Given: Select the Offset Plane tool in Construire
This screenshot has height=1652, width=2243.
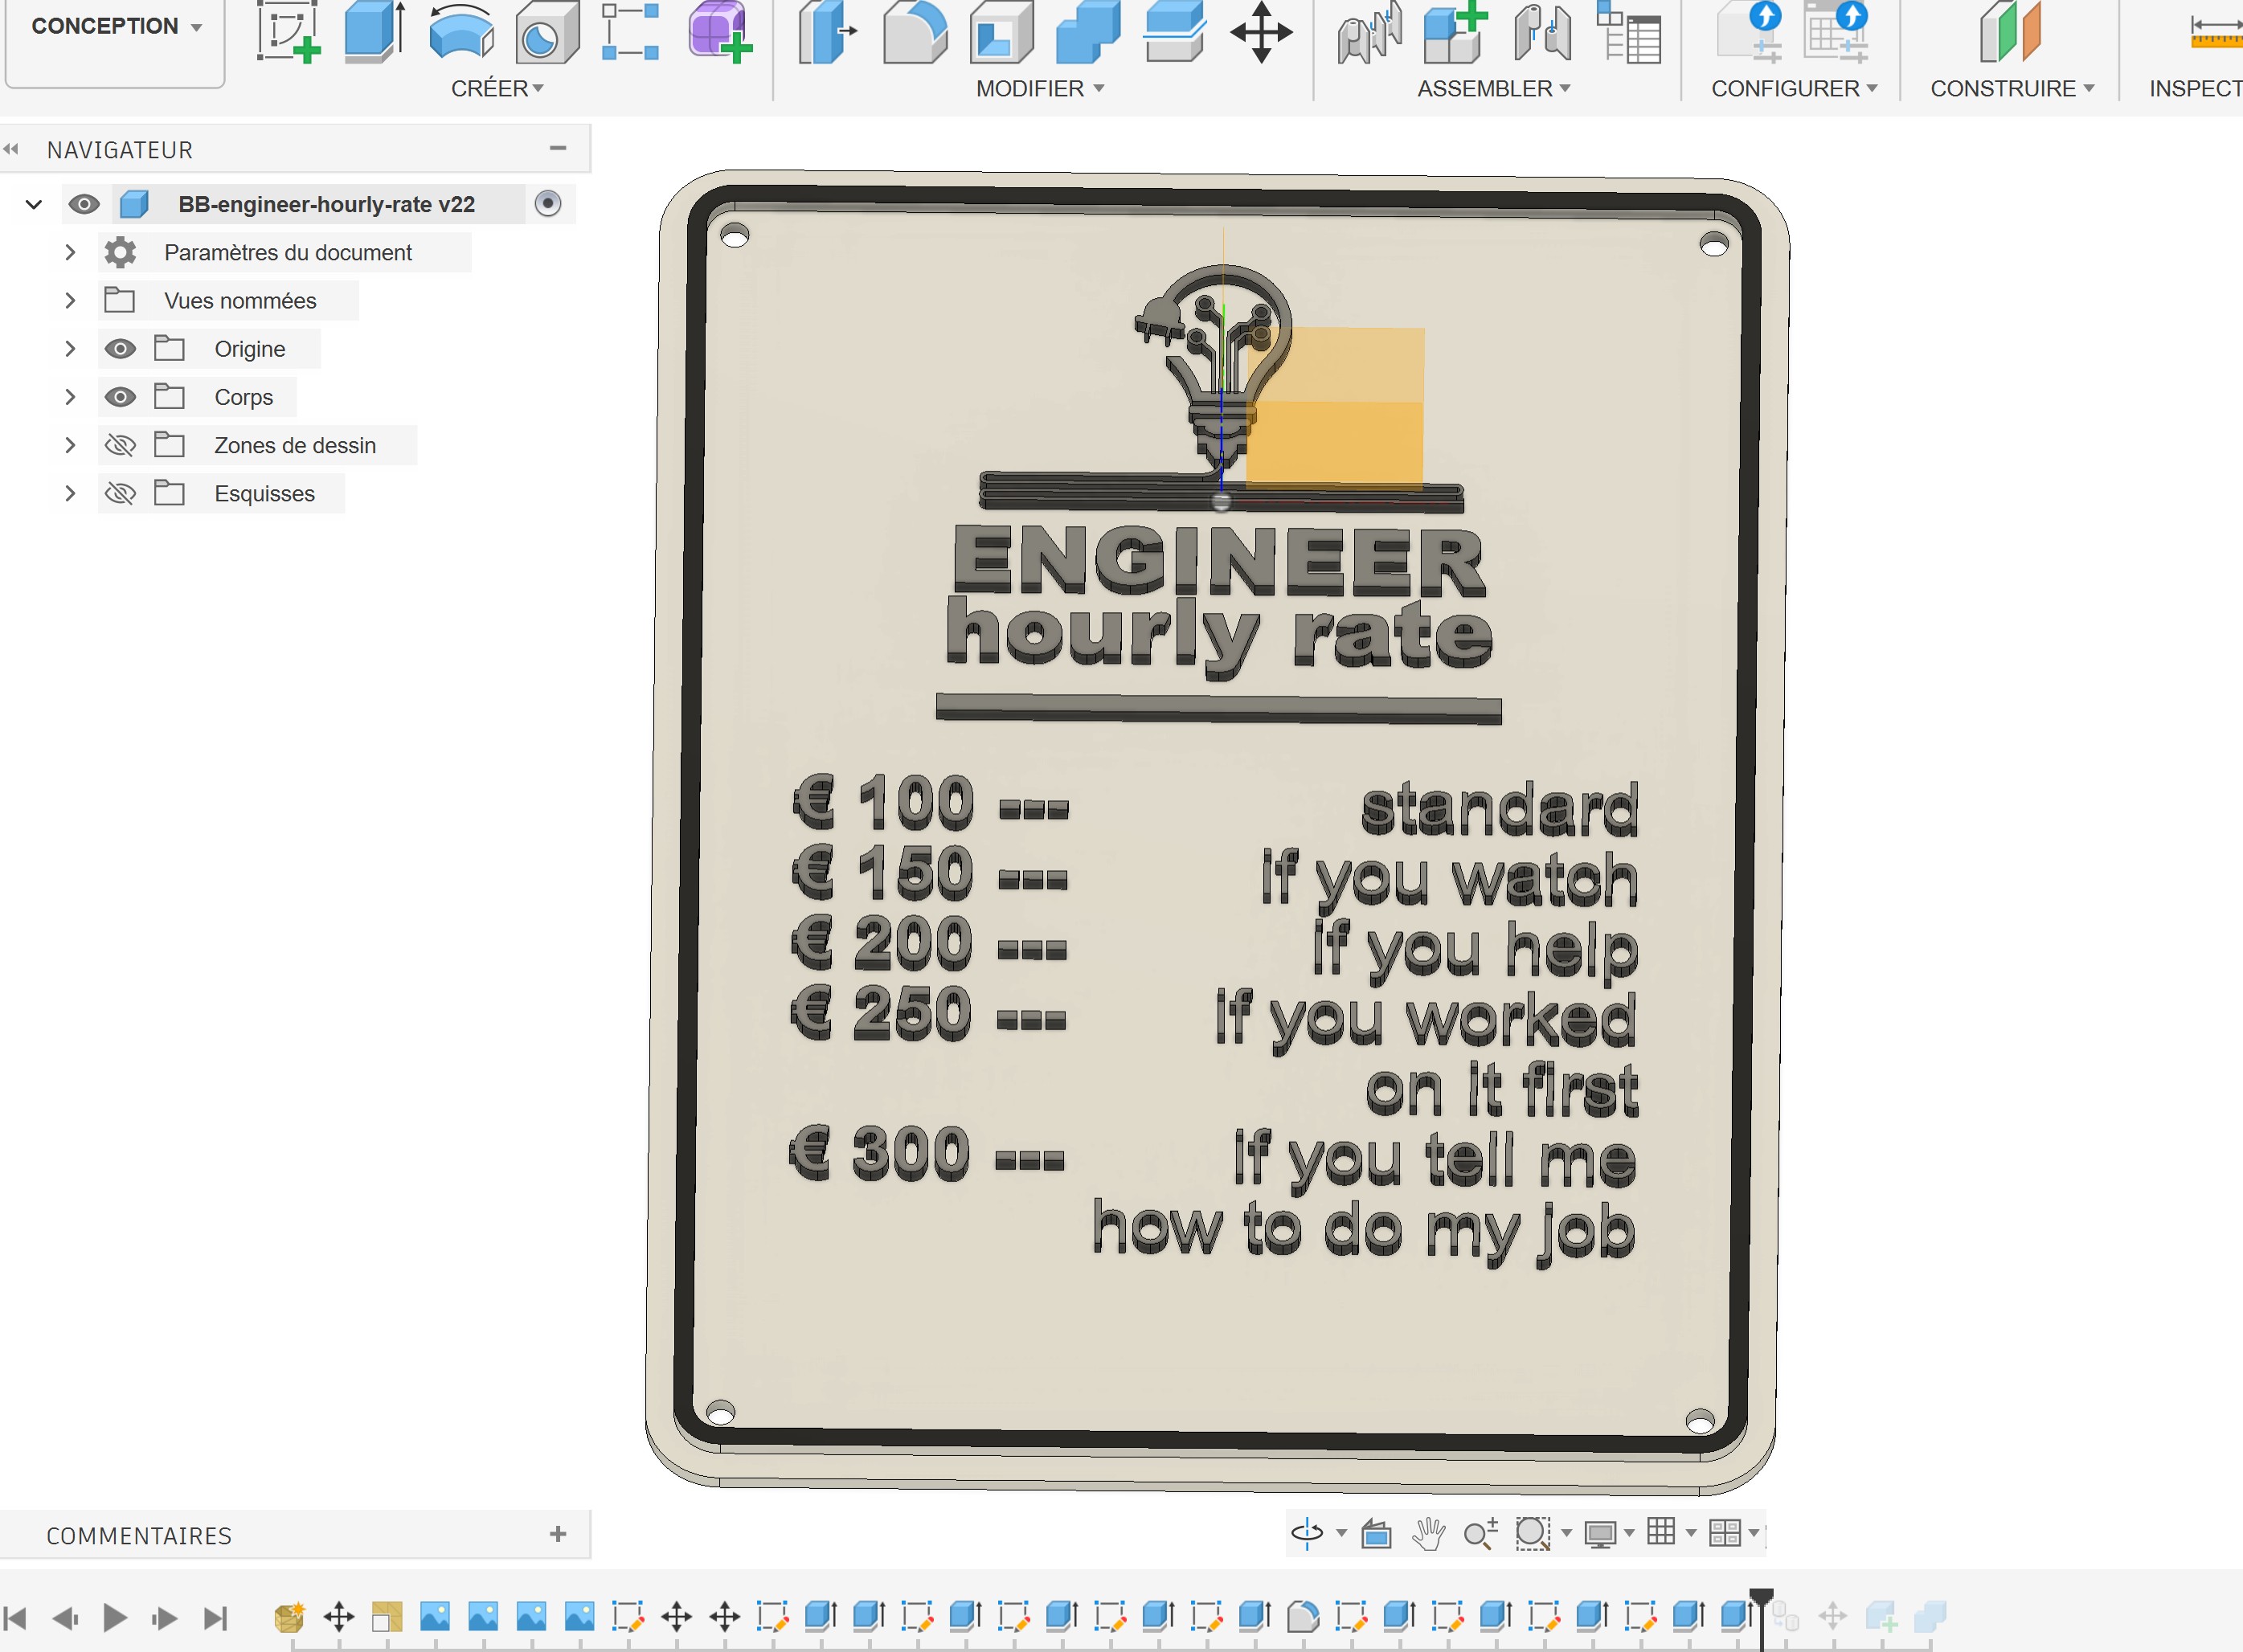Looking at the screenshot, I should click(2010, 31).
